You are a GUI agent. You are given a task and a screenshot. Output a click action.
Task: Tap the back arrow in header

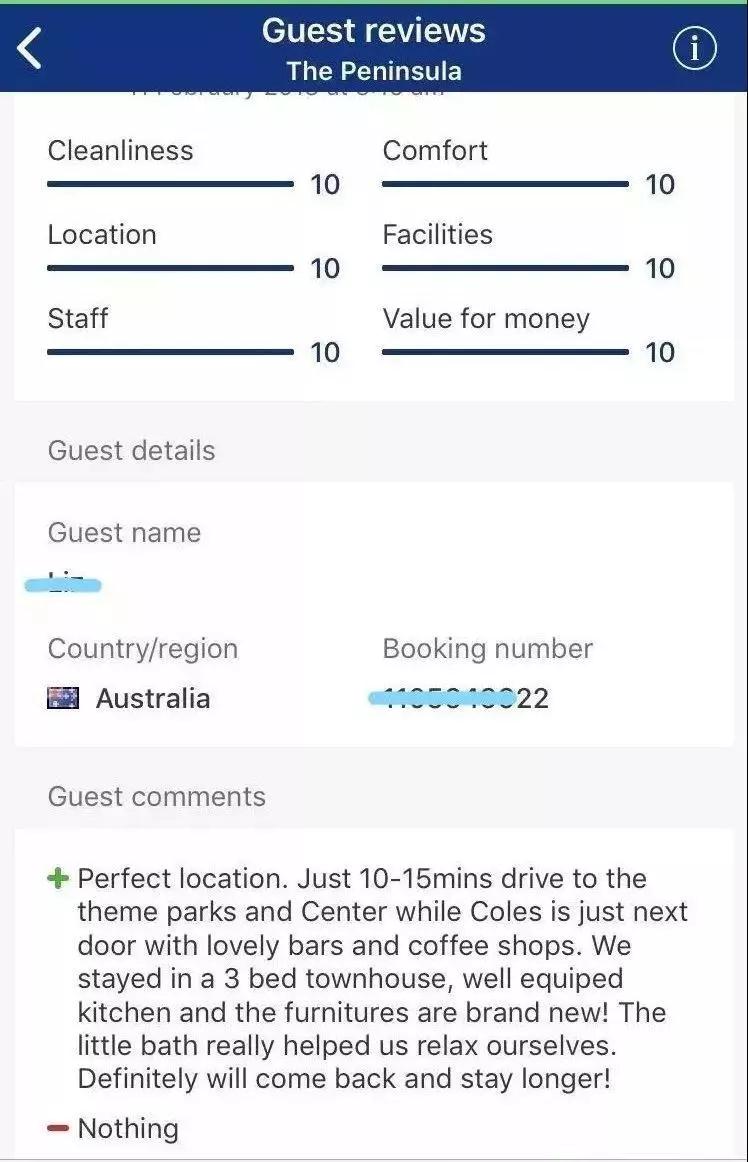30,49
